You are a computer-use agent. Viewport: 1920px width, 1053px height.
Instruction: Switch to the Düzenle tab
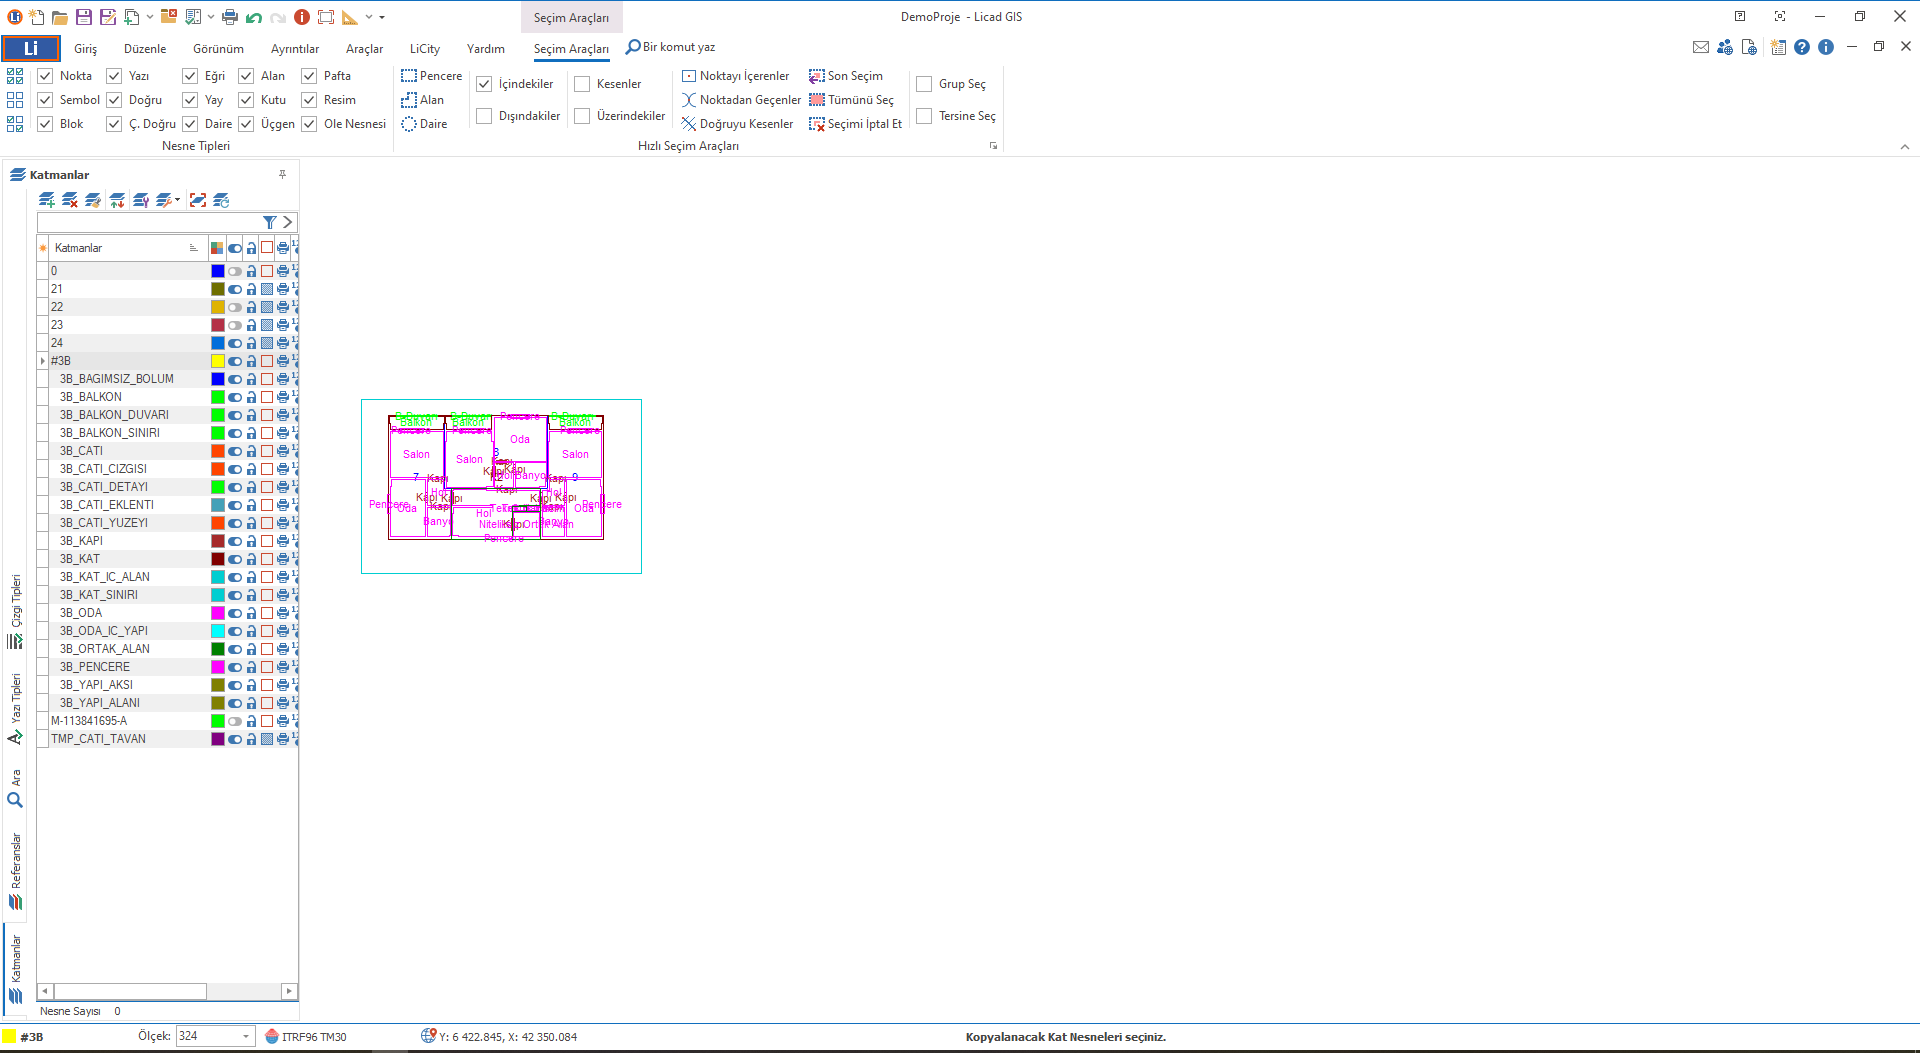point(145,49)
